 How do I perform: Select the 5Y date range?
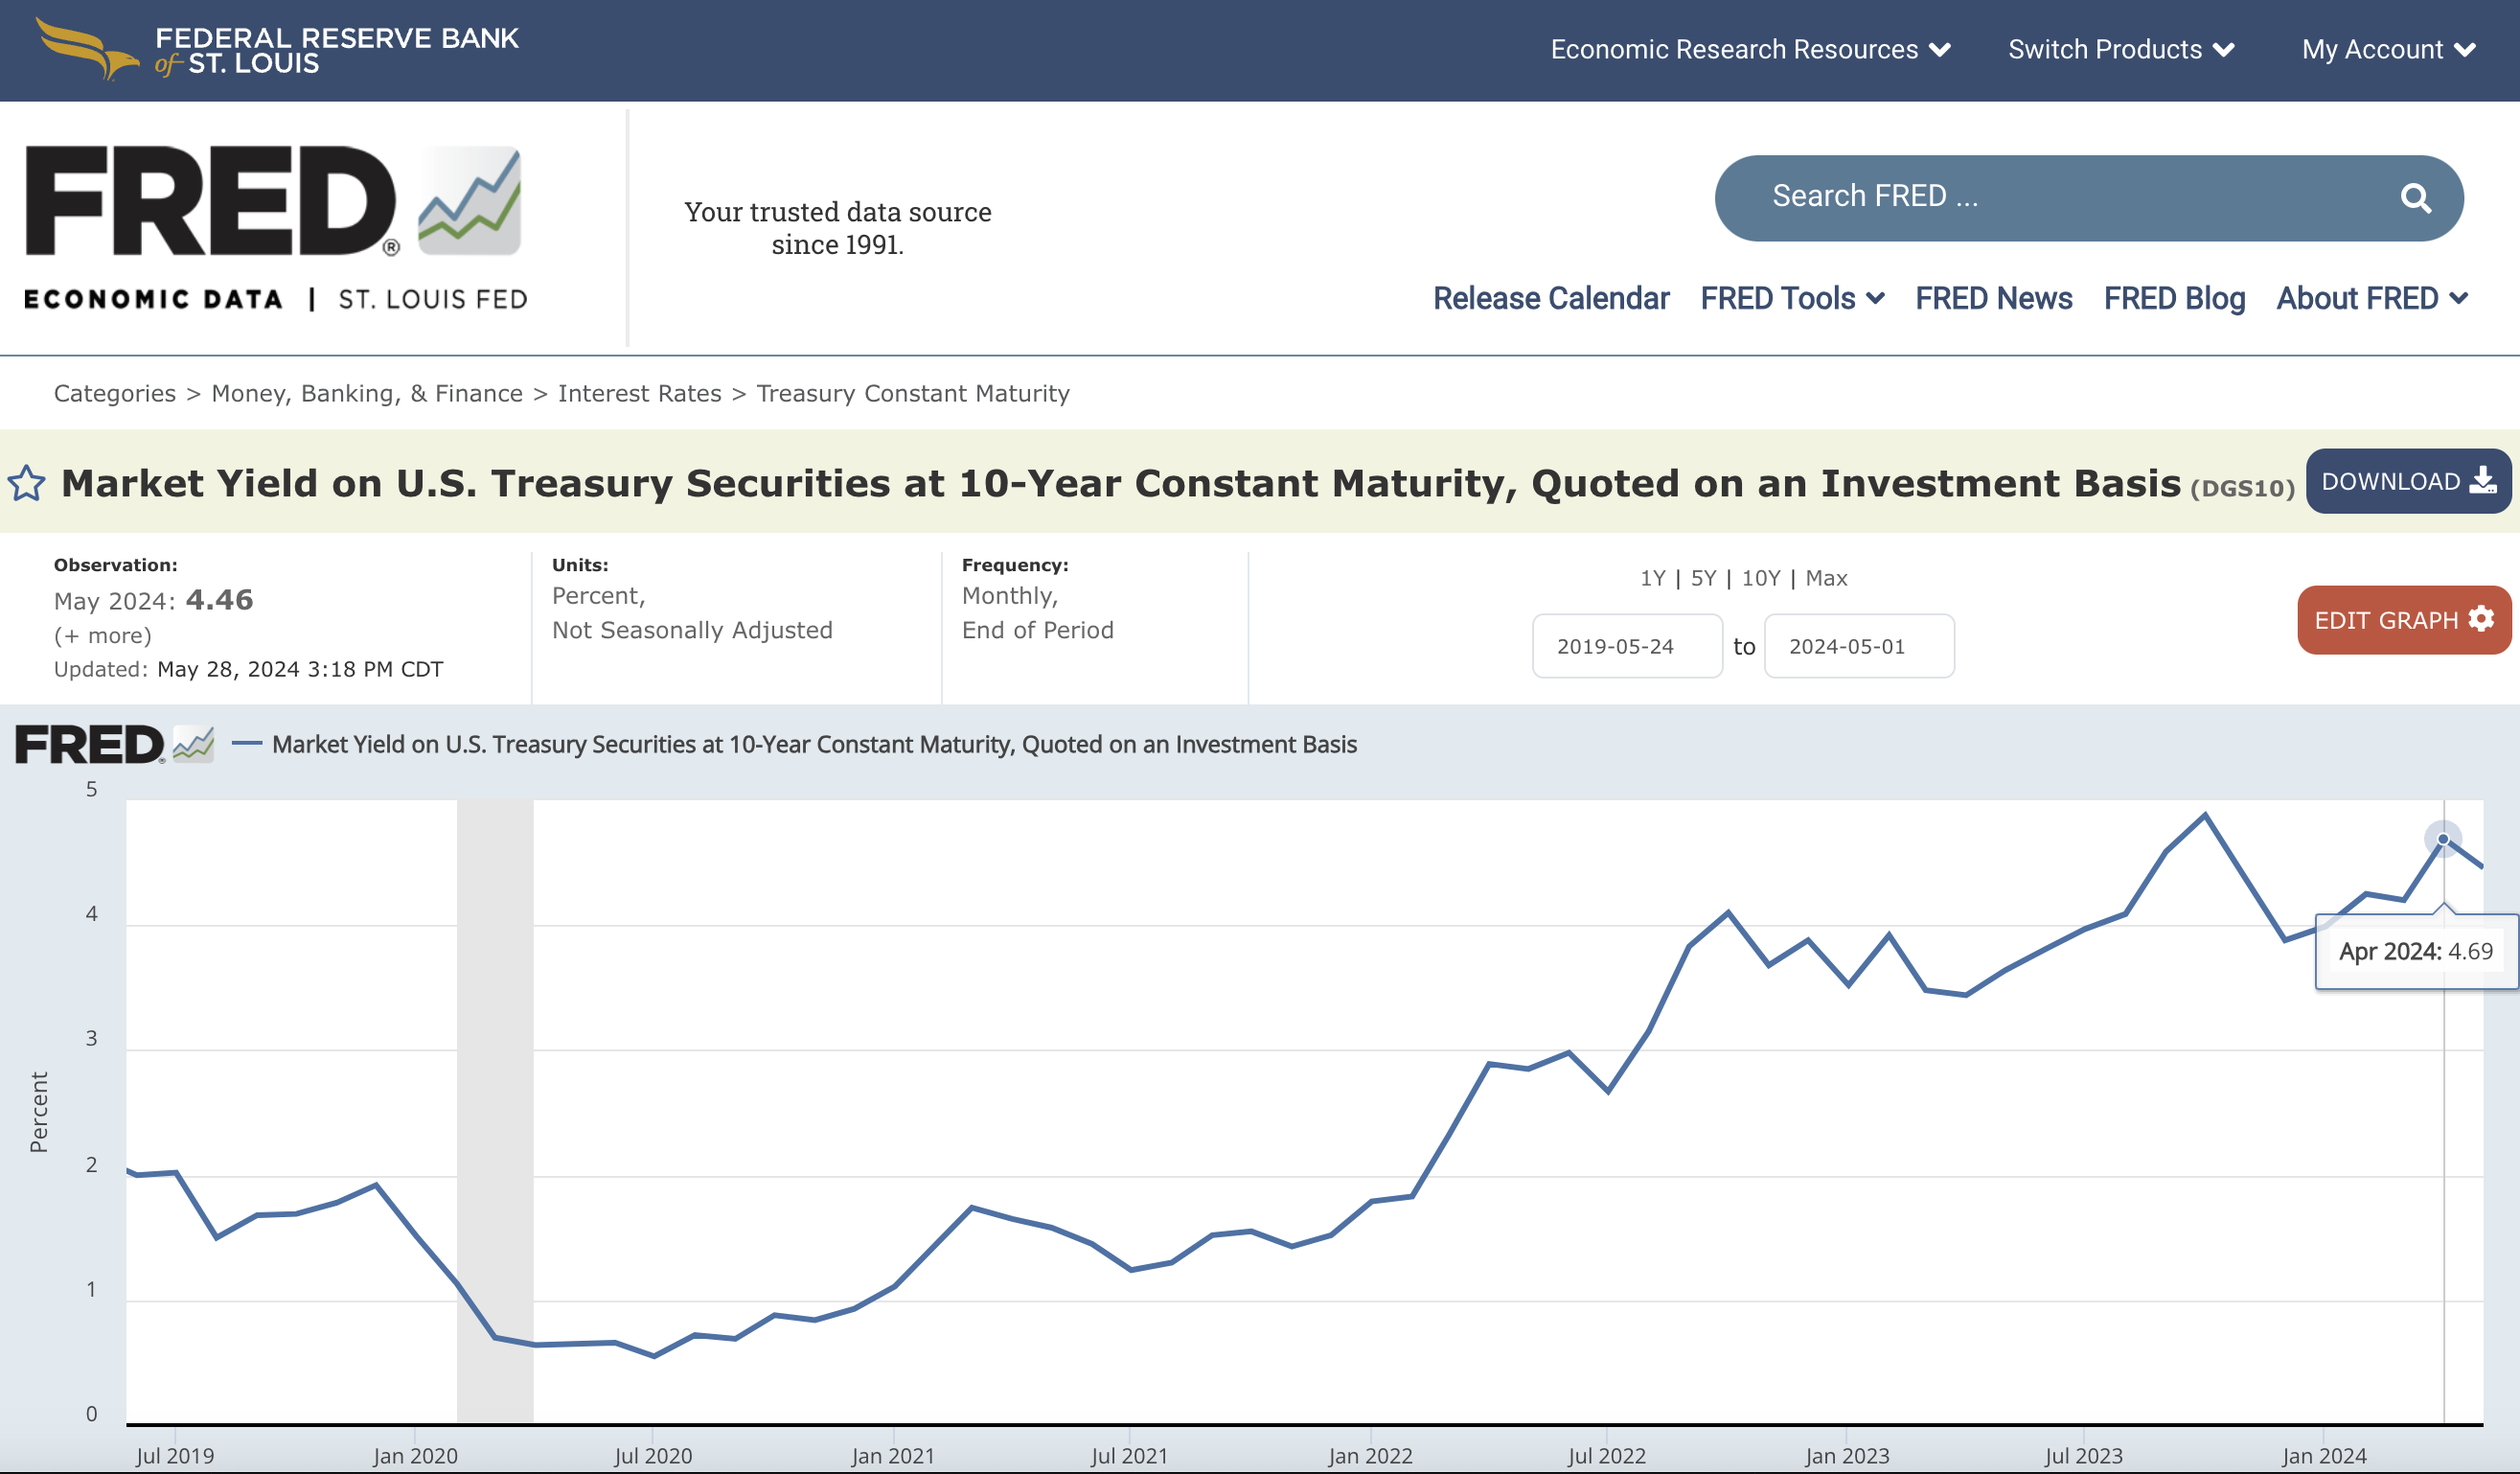coord(1703,578)
